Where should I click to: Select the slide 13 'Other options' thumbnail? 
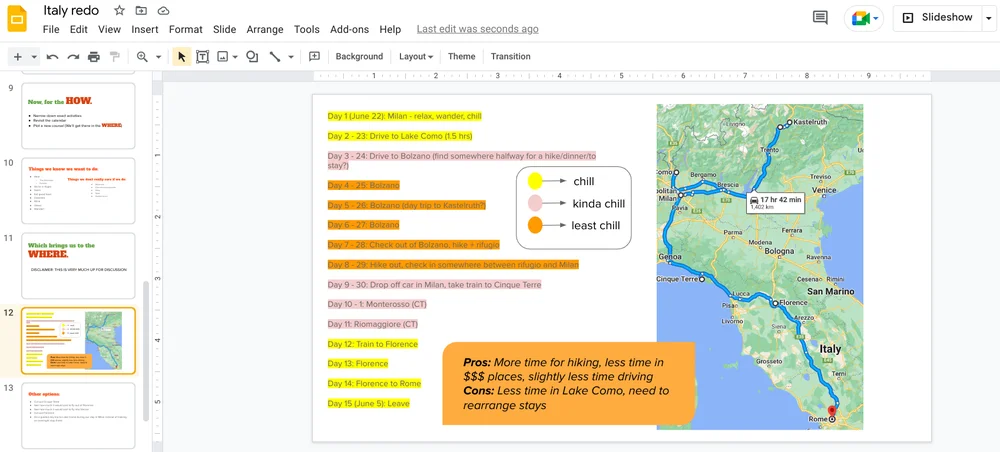(78, 415)
